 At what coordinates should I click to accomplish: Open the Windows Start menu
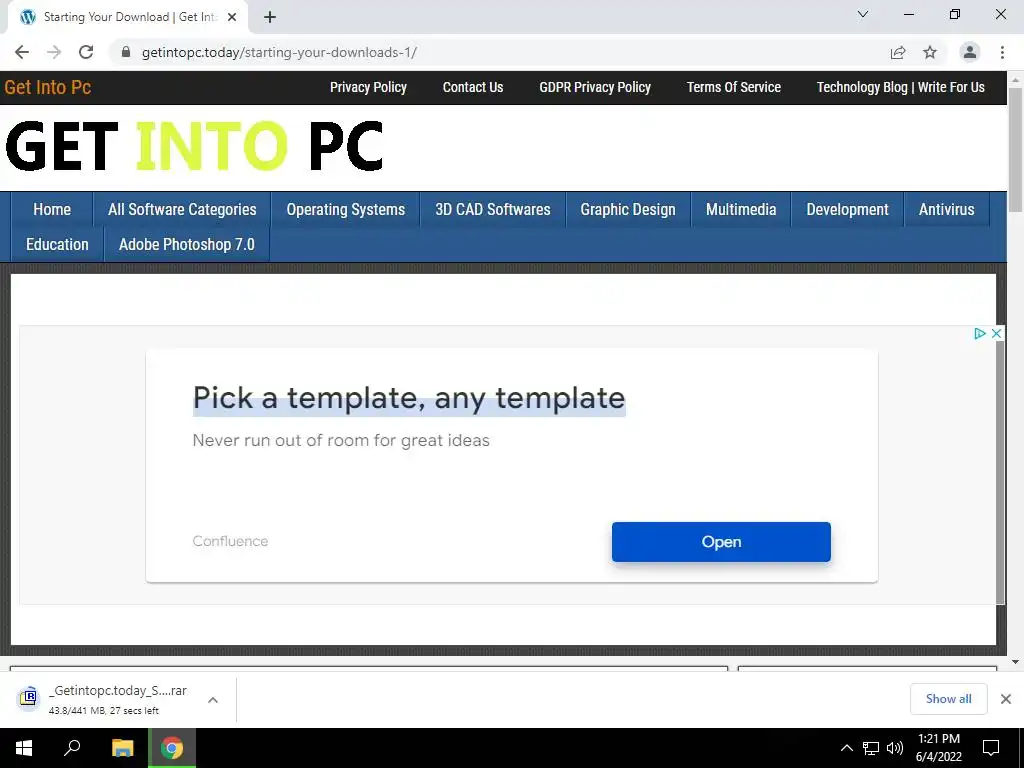[x=24, y=748]
